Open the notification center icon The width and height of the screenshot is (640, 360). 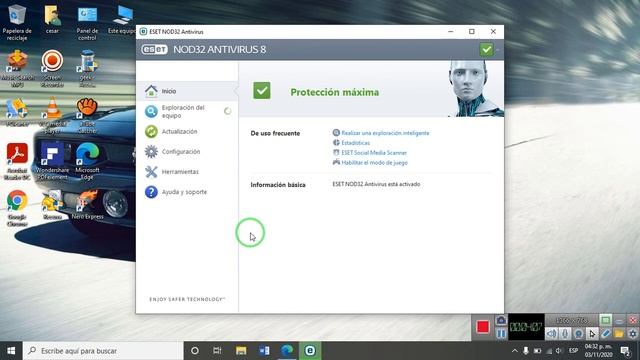[625, 351]
